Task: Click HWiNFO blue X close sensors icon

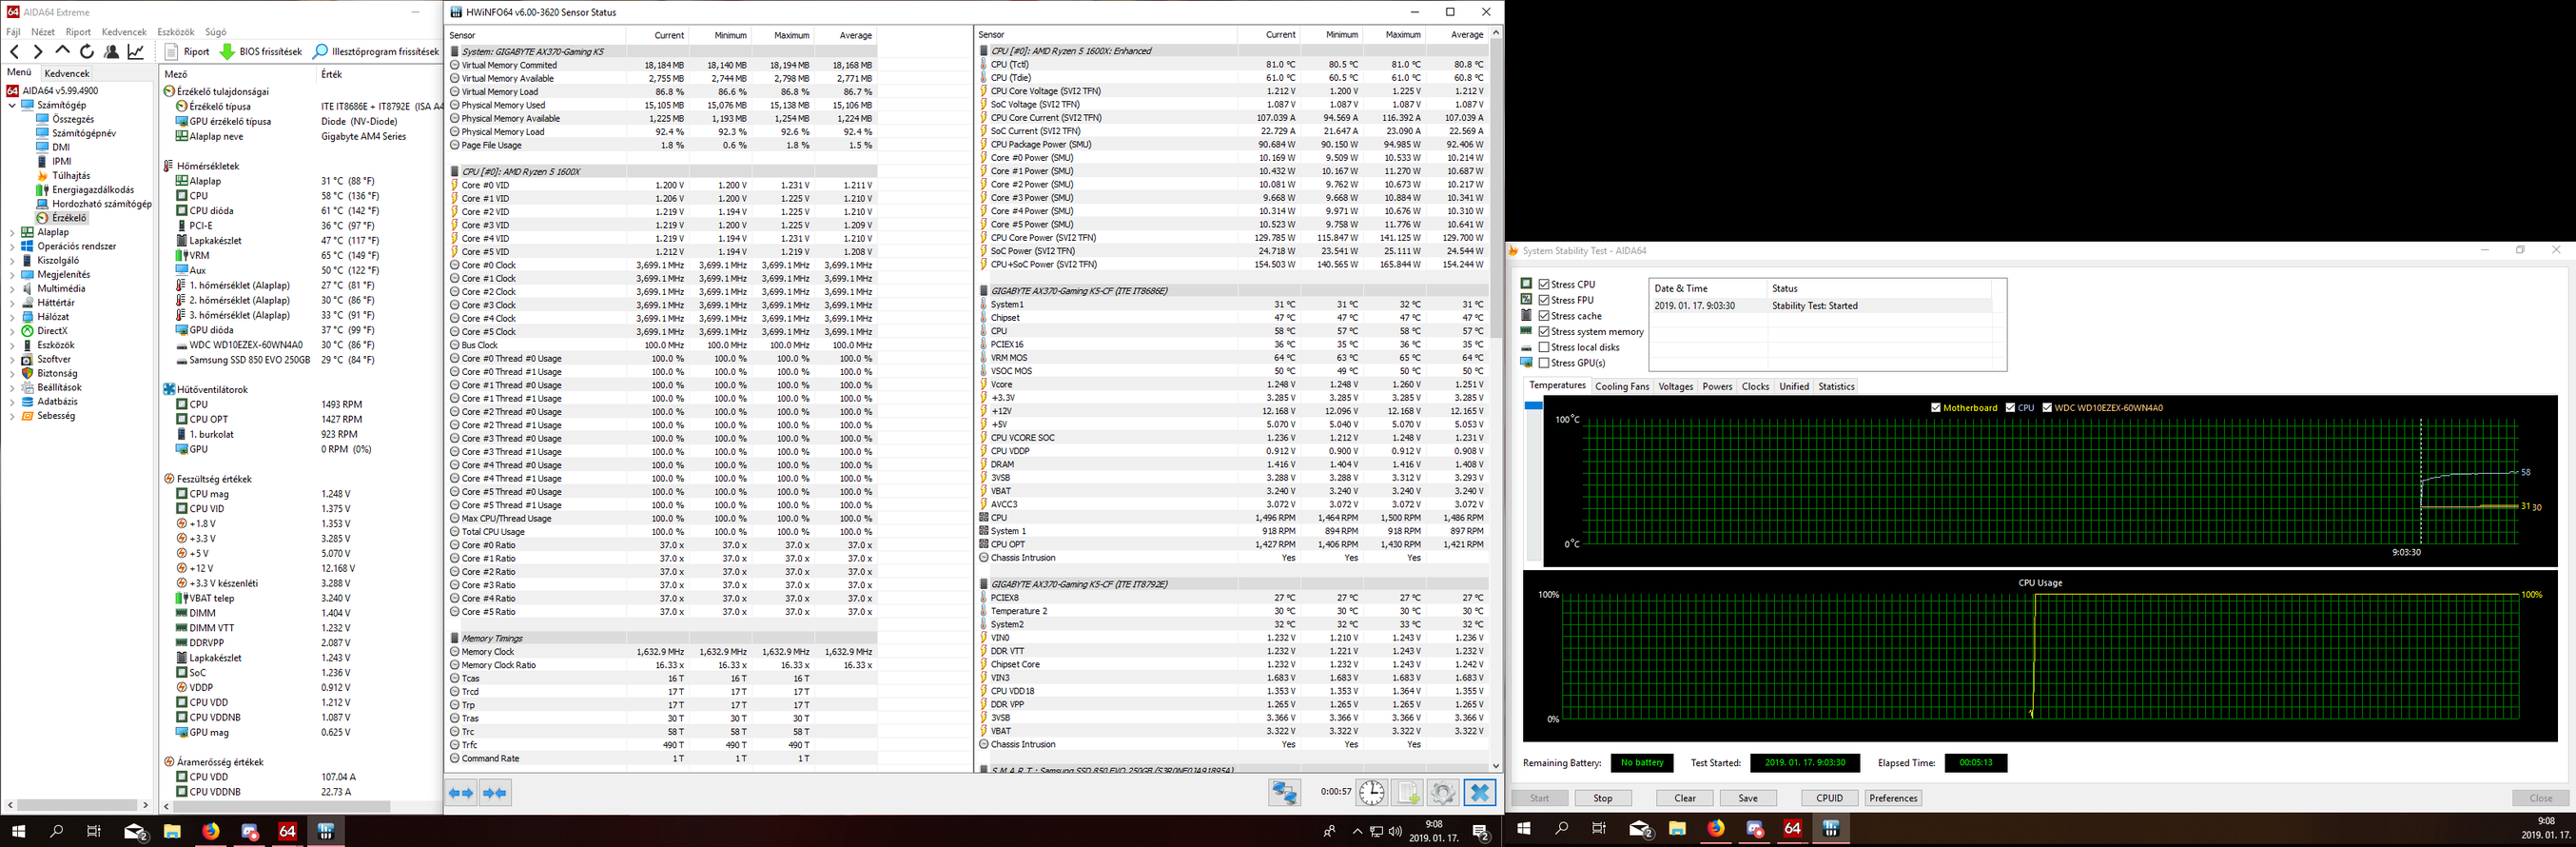Action: tap(1480, 793)
